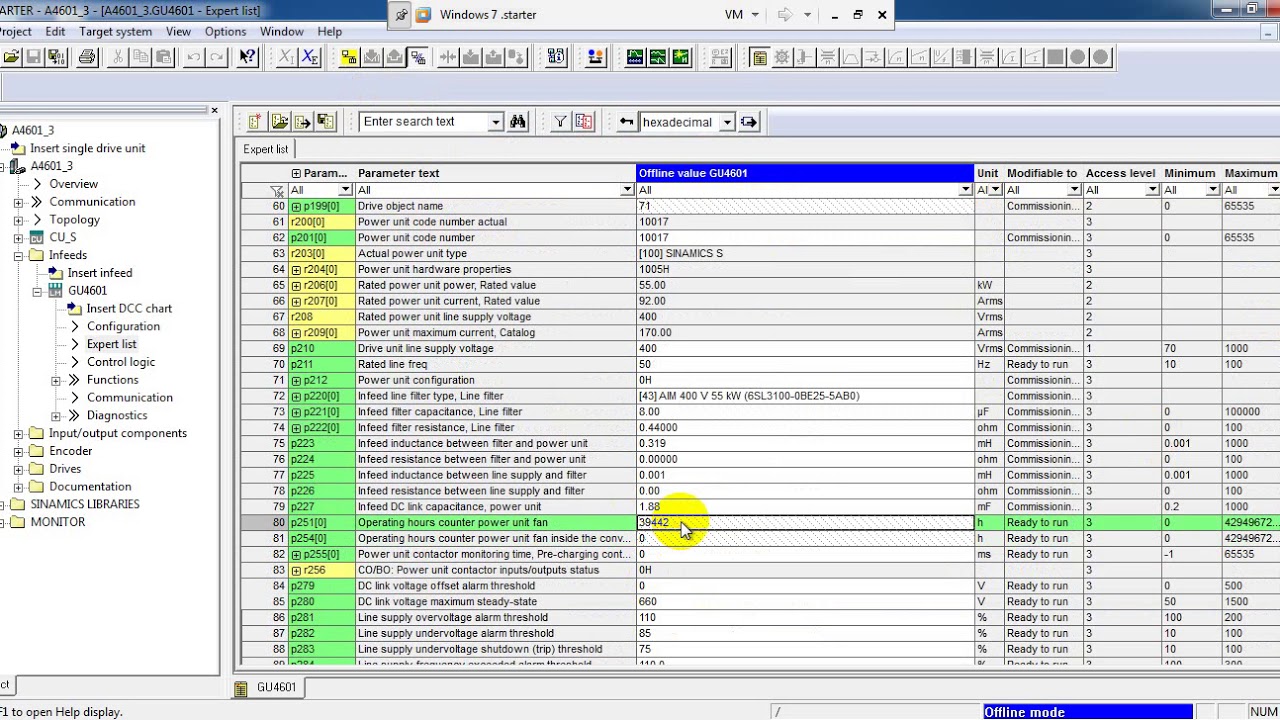Select Topology in project tree
Screen dimensions: 1280x720
tap(75, 220)
